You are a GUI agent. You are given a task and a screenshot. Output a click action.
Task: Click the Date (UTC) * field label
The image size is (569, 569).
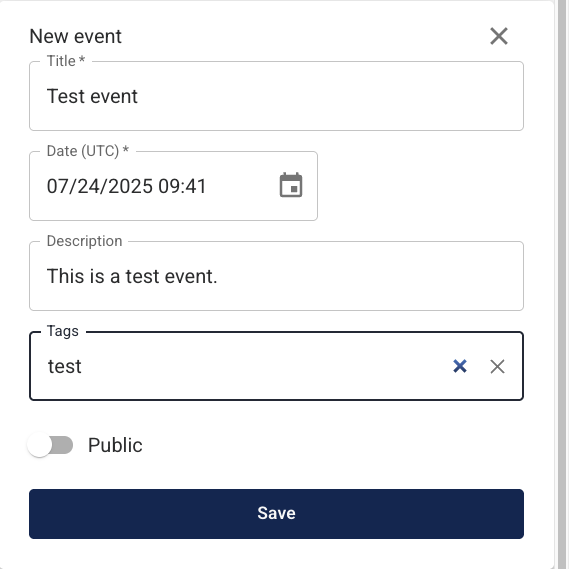[x=88, y=151]
